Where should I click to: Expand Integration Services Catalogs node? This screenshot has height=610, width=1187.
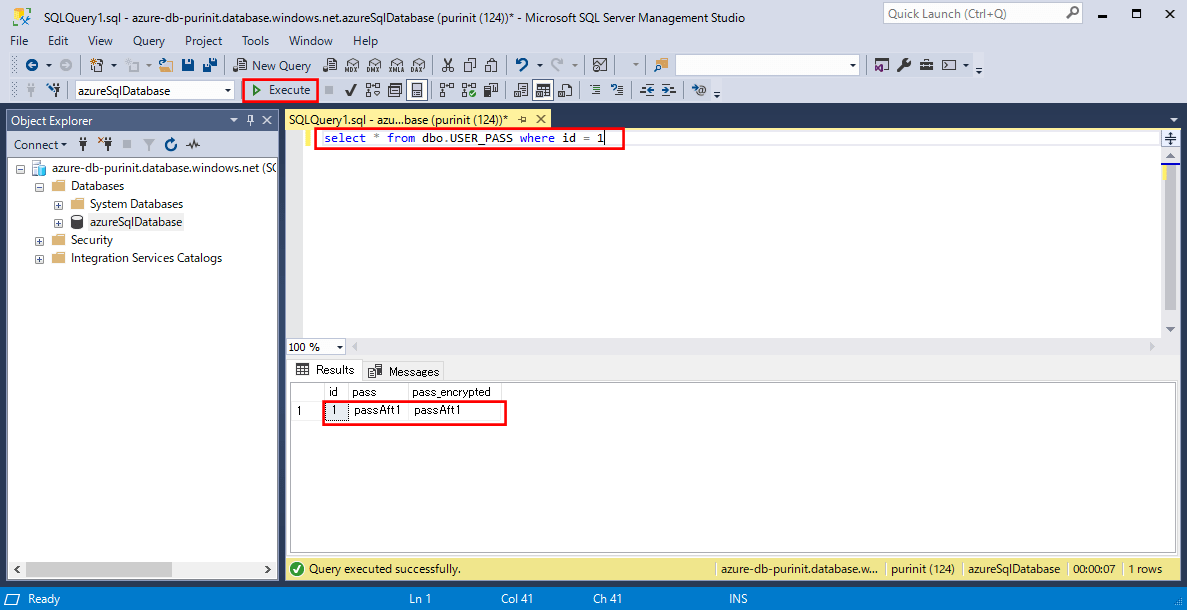[39, 259]
